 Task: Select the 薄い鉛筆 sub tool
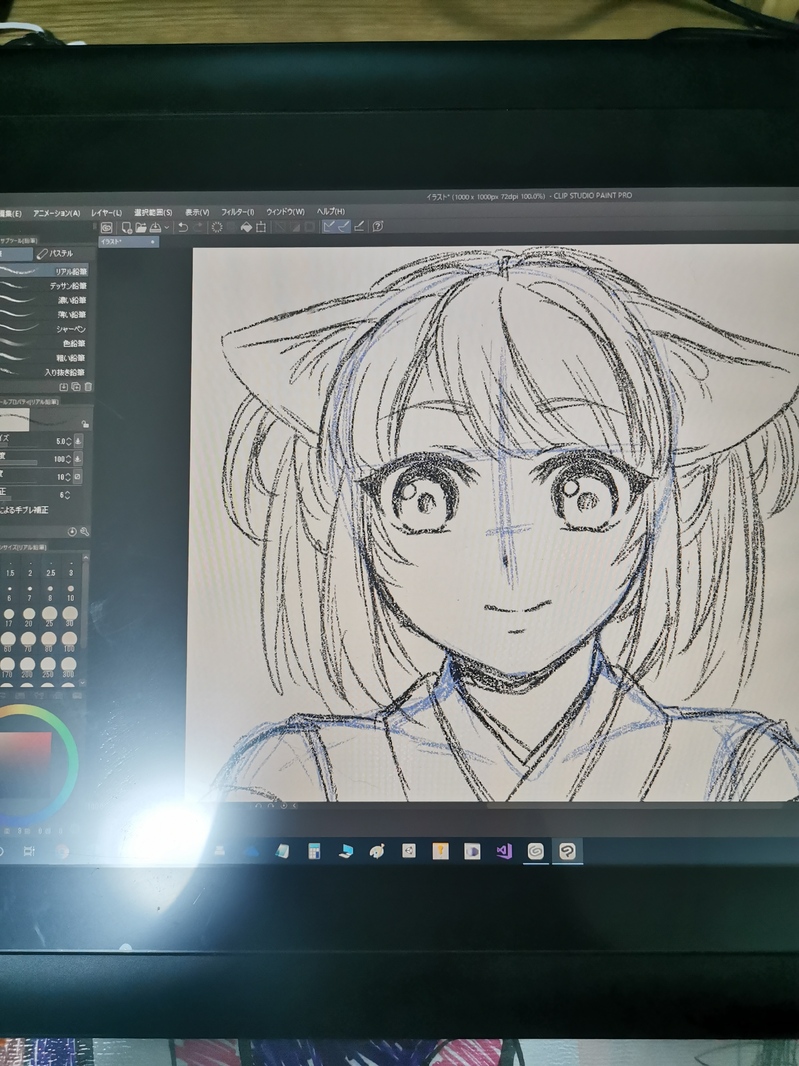44,314
